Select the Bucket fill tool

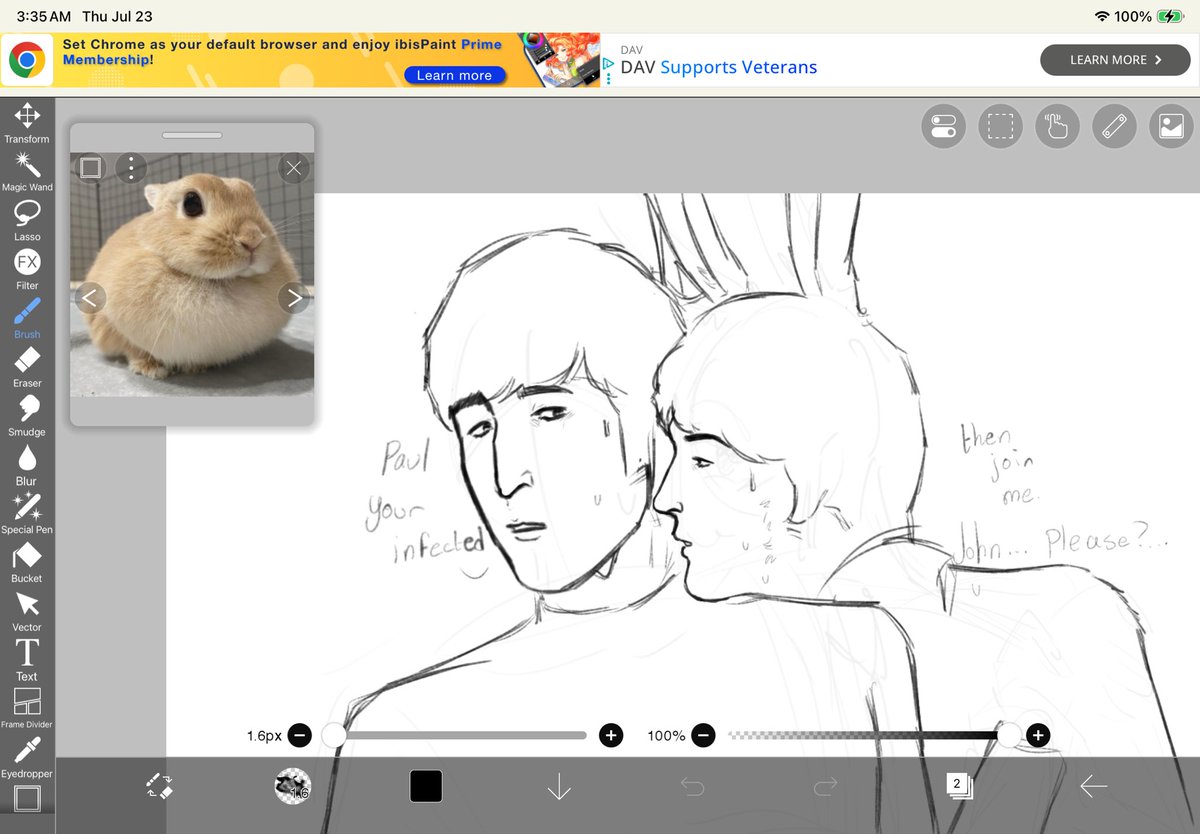(x=27, y=561)
